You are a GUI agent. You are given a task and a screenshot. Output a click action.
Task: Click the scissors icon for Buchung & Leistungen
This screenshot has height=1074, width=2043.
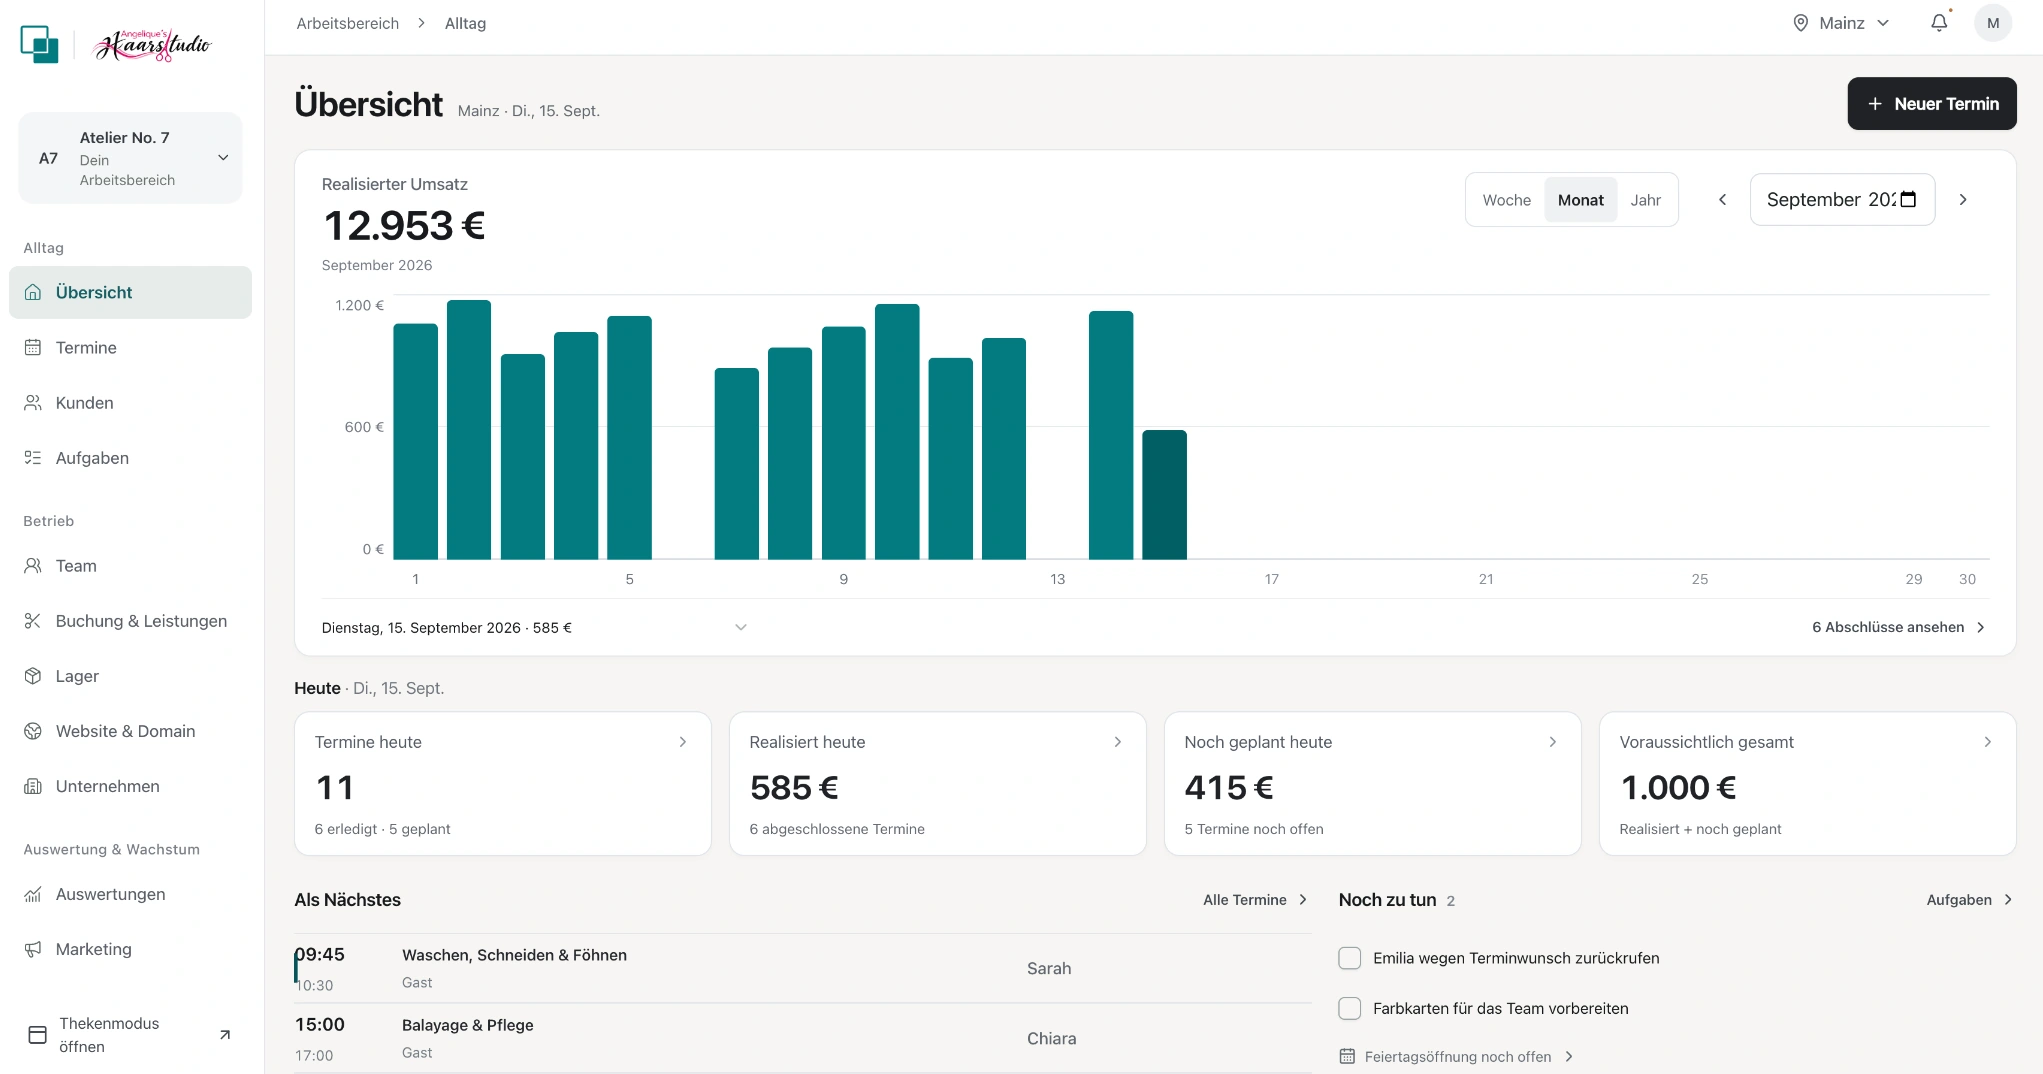coord(33,620)
